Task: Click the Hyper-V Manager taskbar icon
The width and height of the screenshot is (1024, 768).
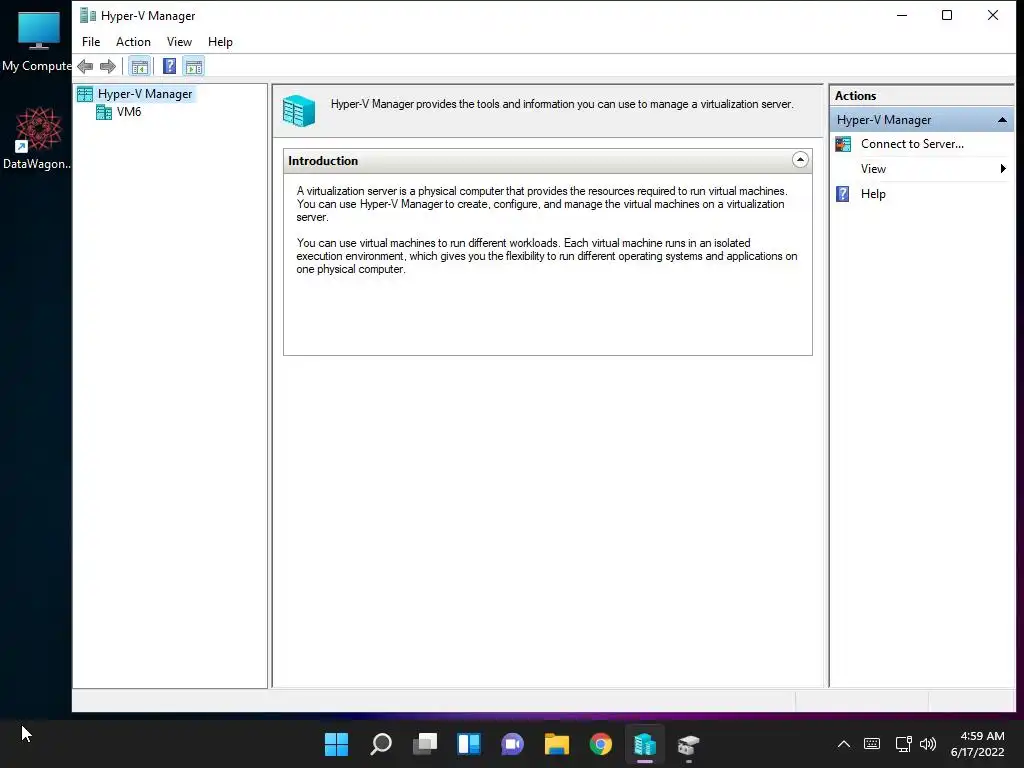Action: [x=645, y=744]
